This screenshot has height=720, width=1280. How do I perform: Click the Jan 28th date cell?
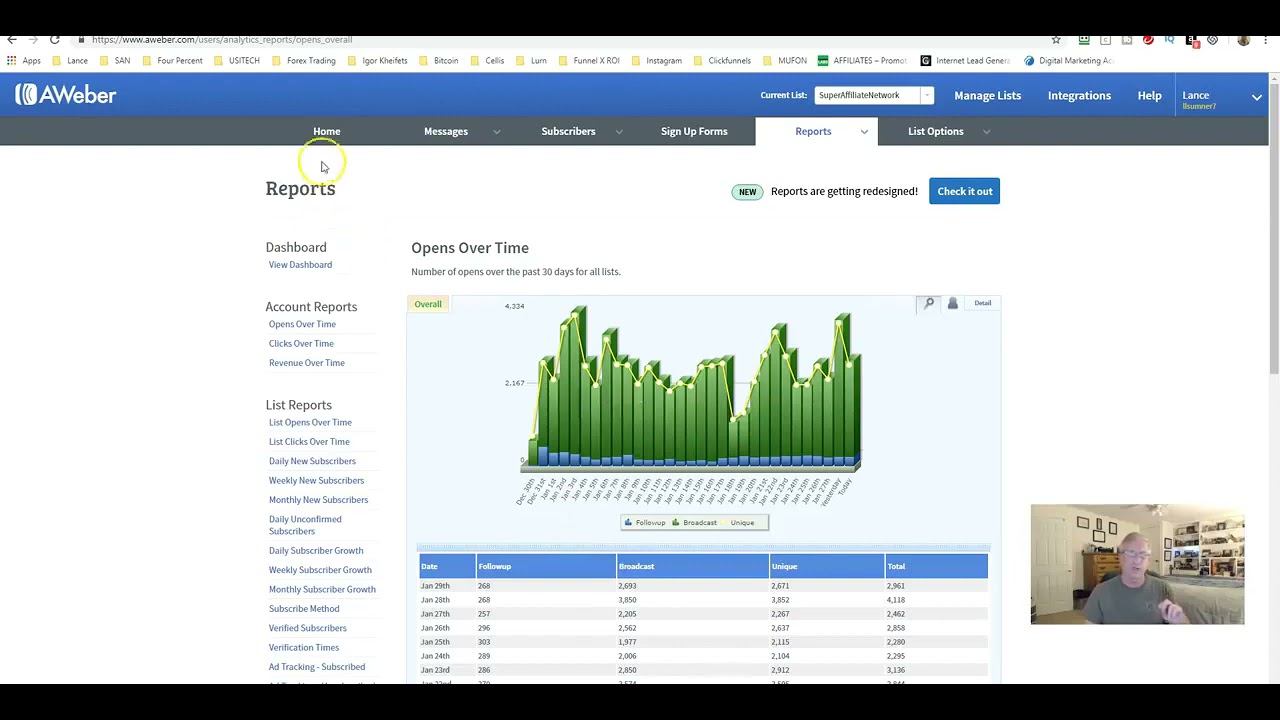435,600
